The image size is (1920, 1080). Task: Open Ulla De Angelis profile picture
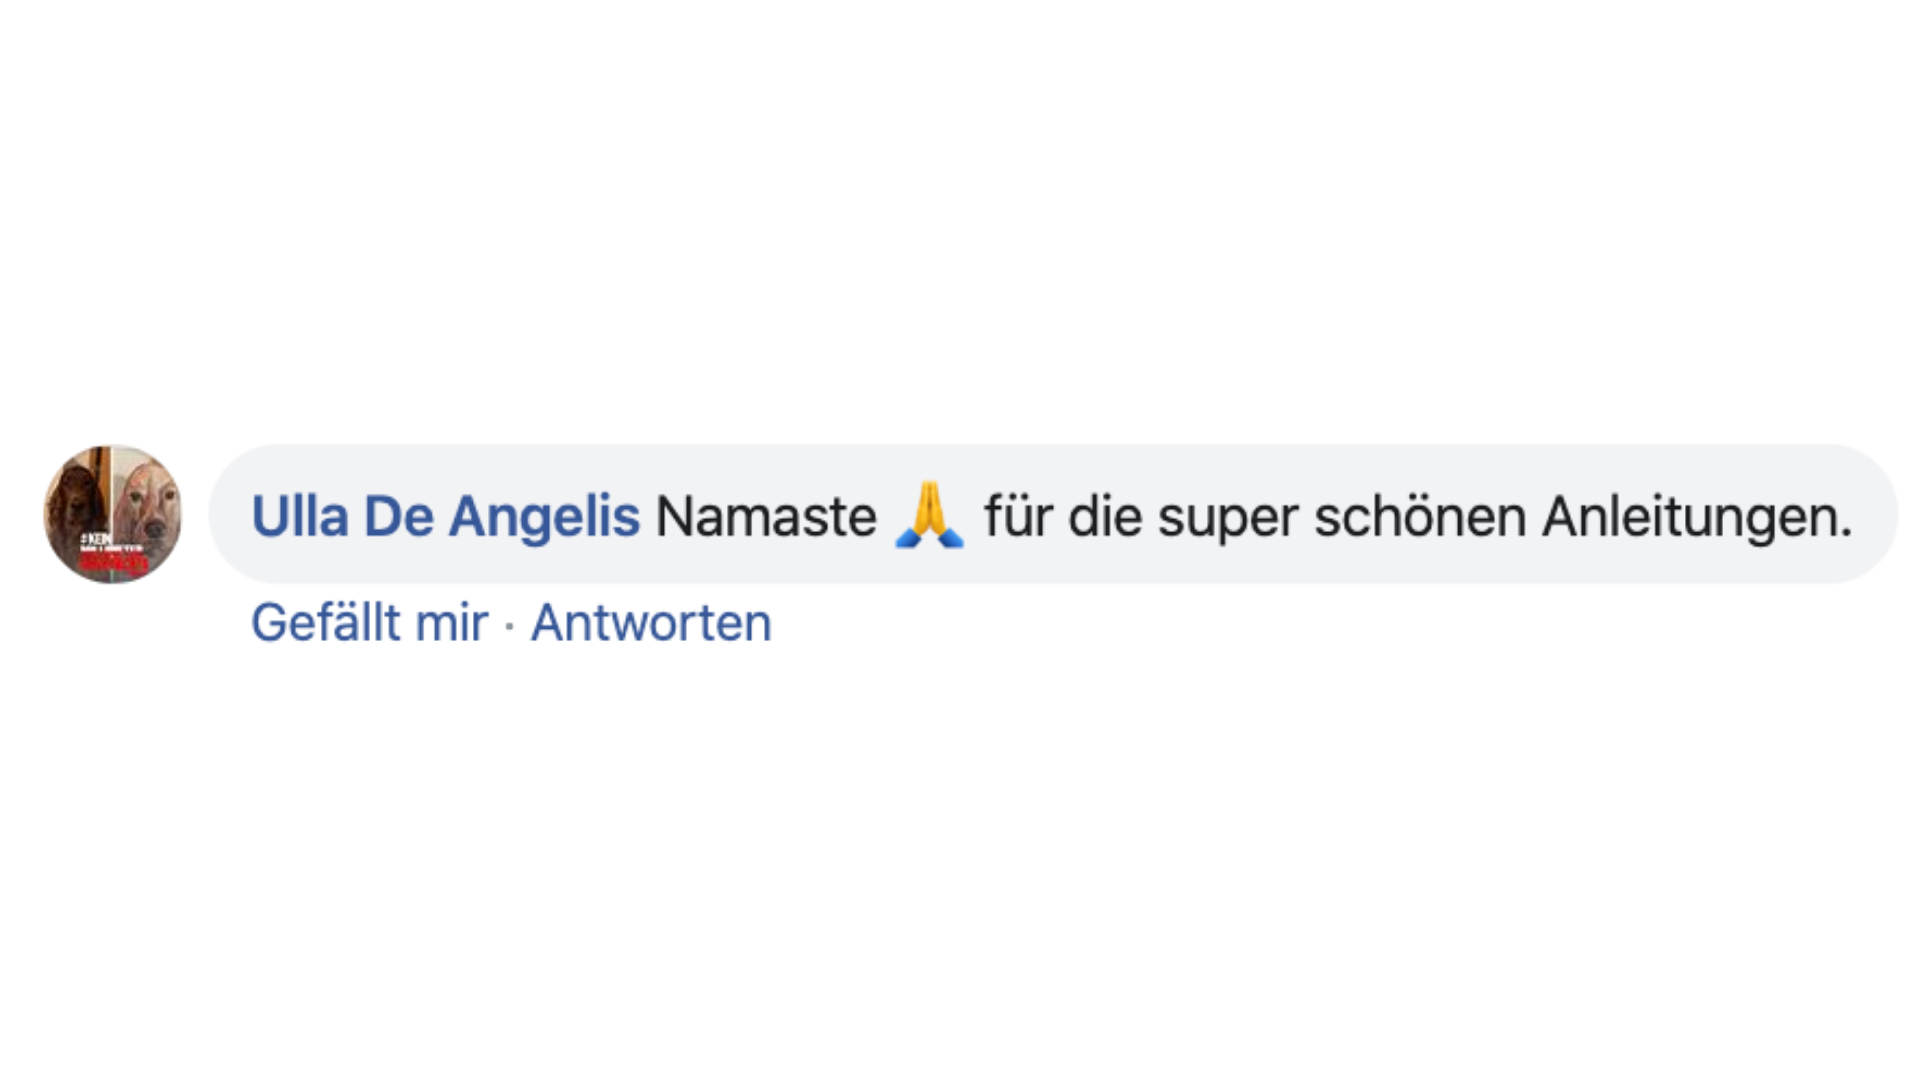coord(113,514)
